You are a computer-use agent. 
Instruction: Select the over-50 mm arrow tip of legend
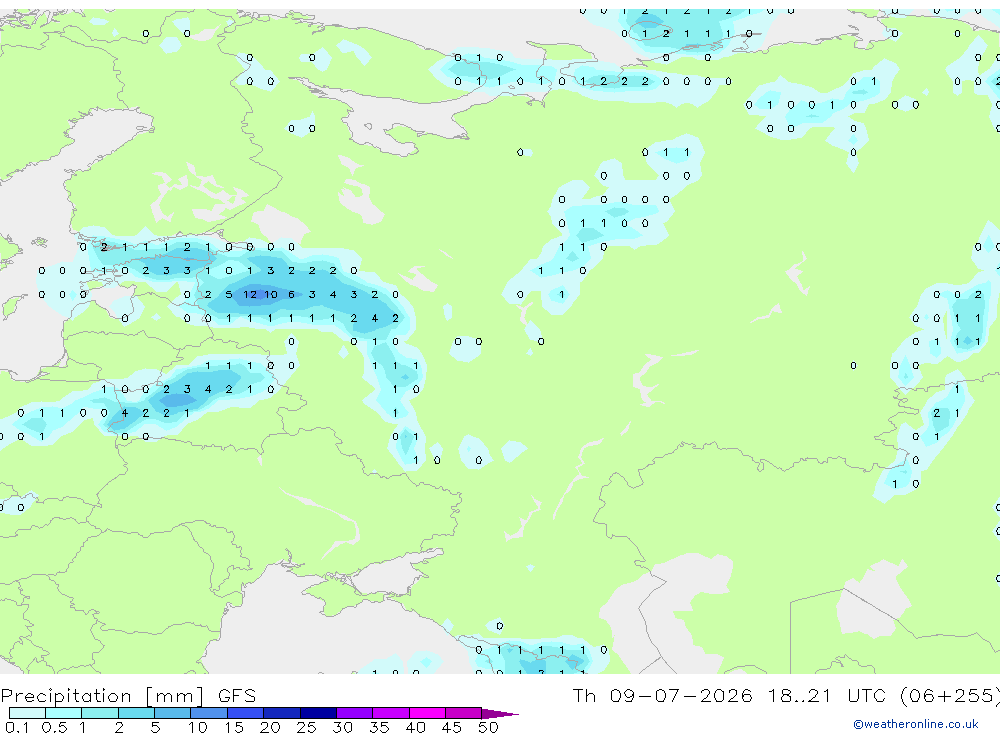pos(499,714)
